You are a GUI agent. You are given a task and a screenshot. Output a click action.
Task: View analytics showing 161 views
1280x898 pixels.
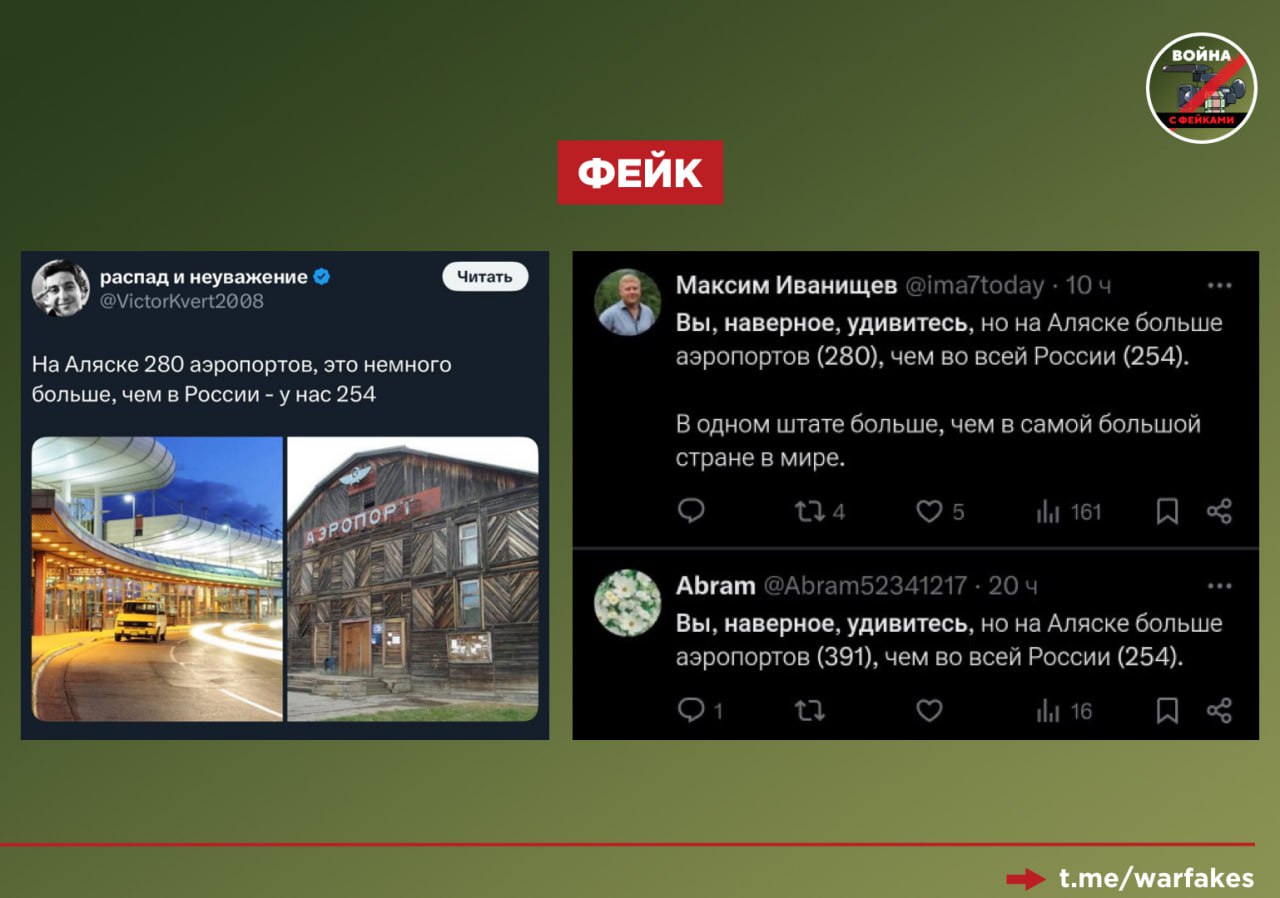click(1069, 512)
